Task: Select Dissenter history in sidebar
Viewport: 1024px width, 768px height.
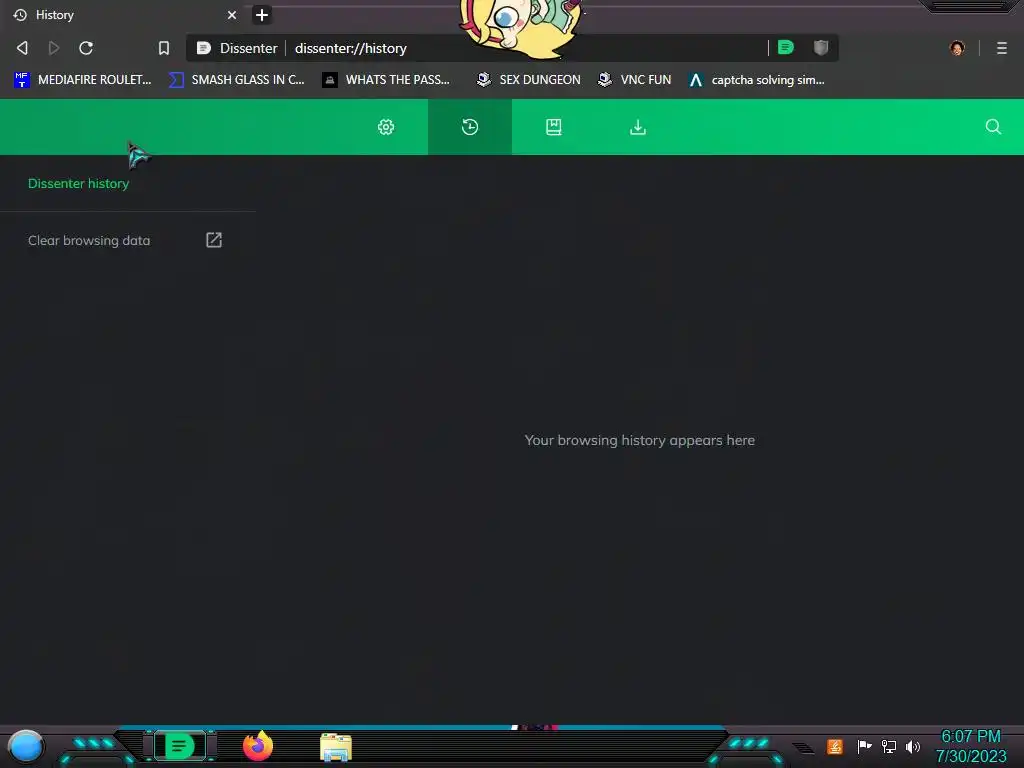Action: click(x=78, y=184)
